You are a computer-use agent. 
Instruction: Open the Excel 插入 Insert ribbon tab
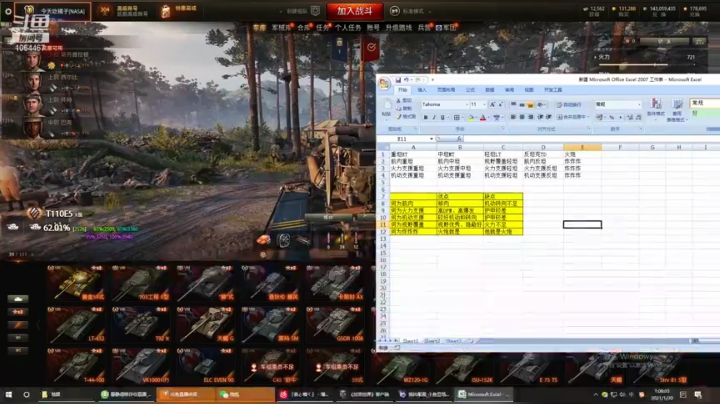point(422,90)
